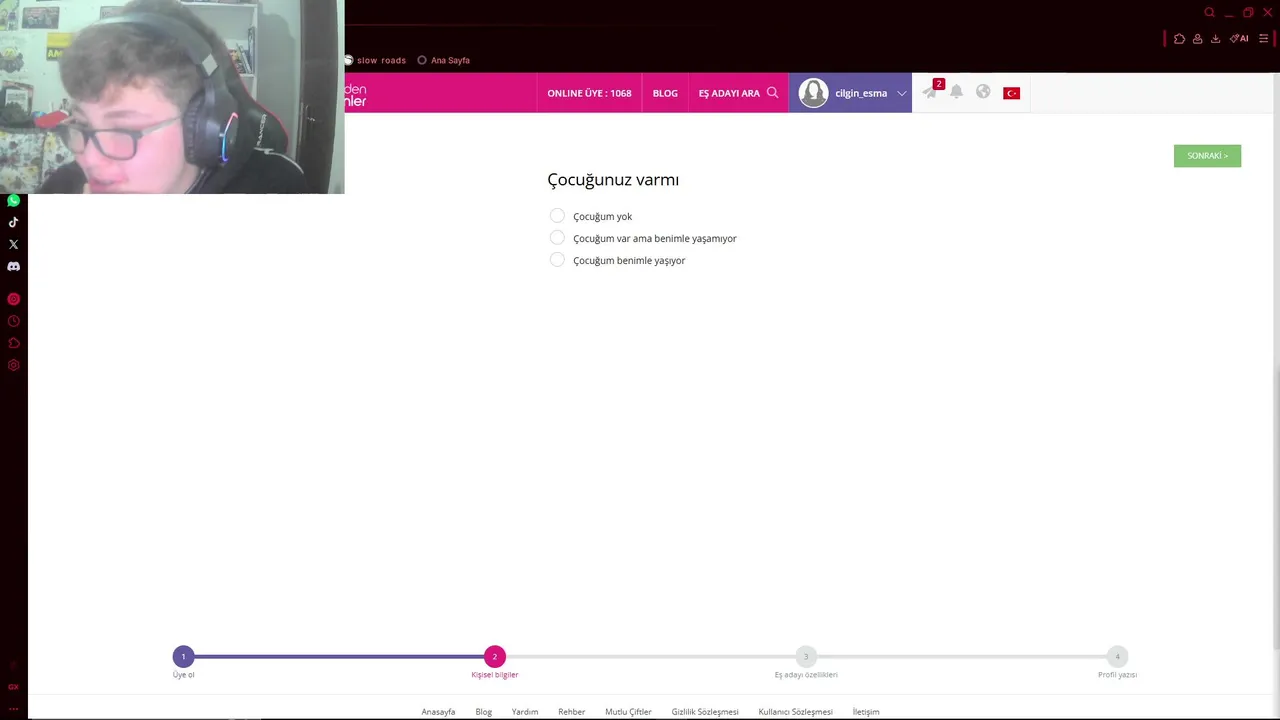Open browser Settings gear in sidebar

click(13, 365)
